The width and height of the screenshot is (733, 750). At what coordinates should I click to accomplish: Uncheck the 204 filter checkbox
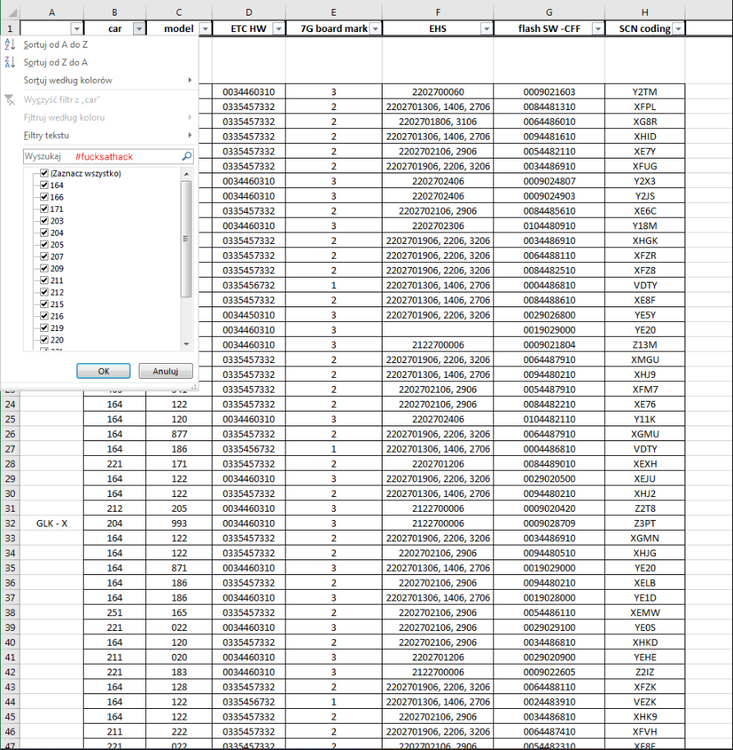pos(44,232)
